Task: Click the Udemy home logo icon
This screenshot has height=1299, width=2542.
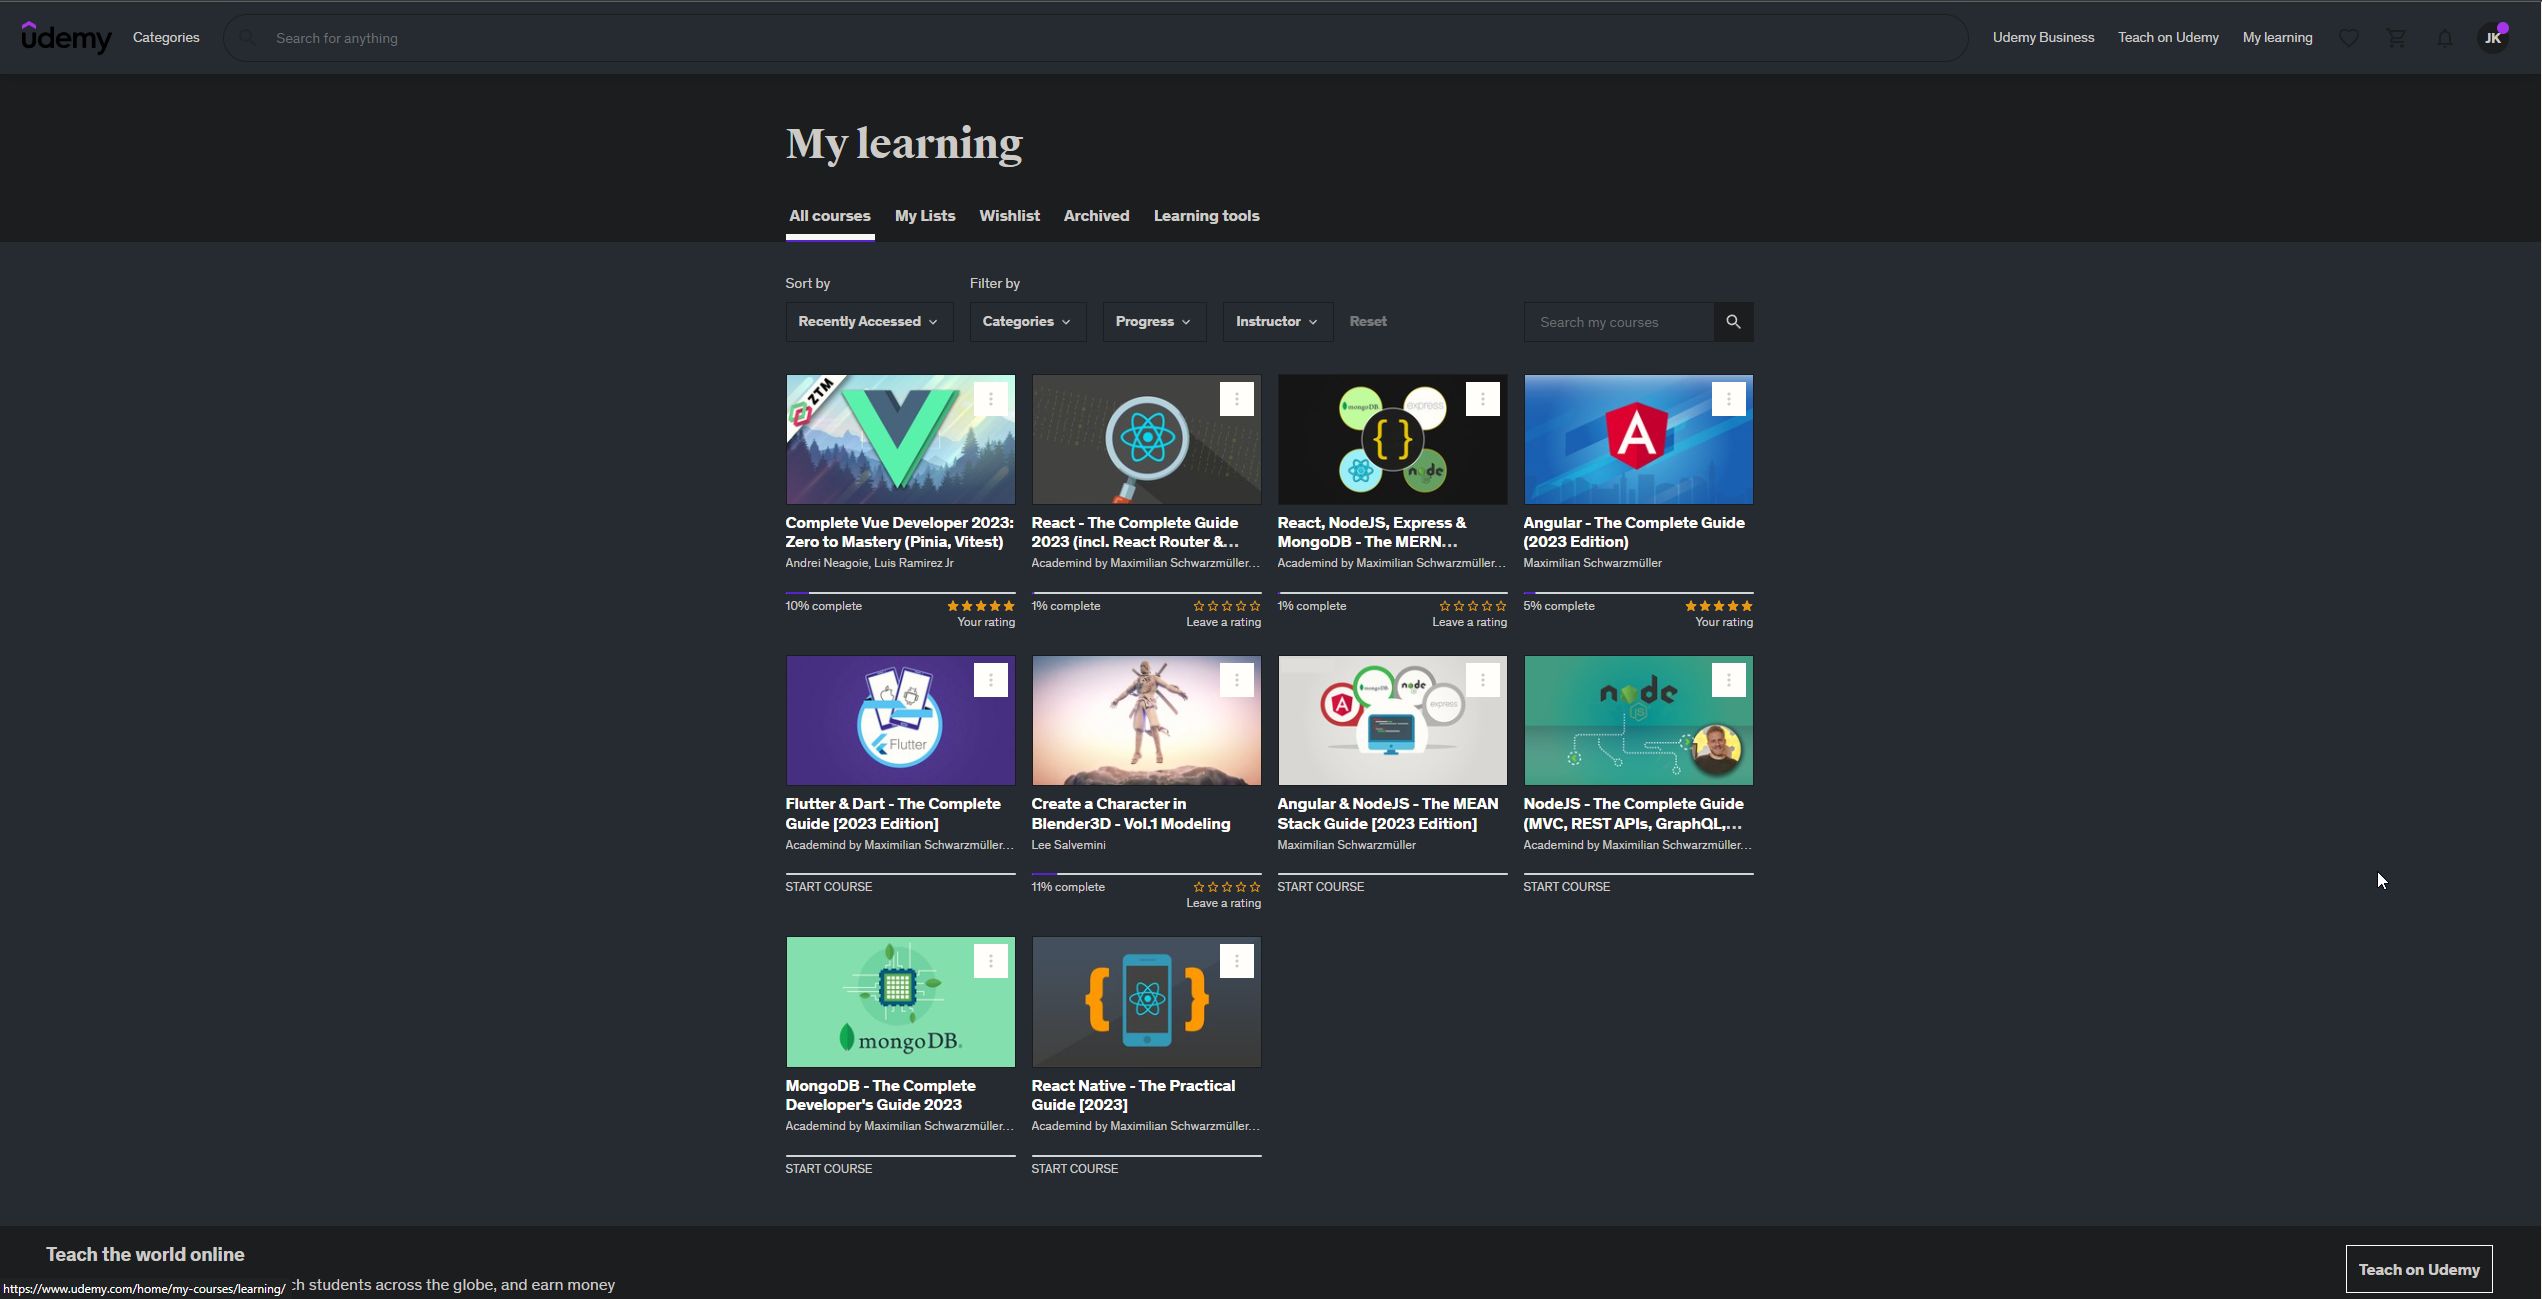Action: (65, 36)
